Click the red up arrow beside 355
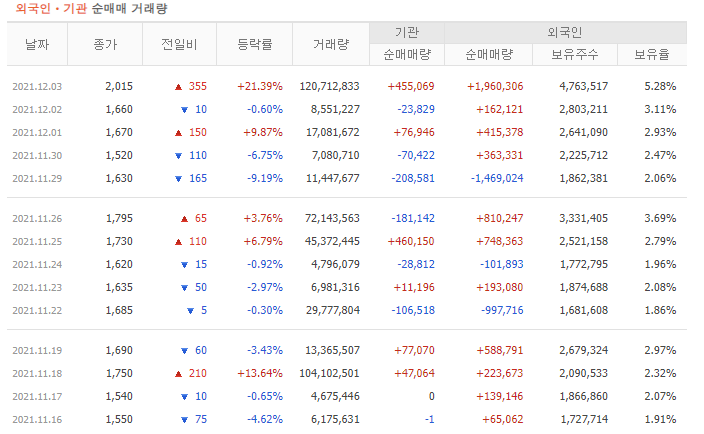This screenshot has width=704, height=434. click(x=178, y=87)
